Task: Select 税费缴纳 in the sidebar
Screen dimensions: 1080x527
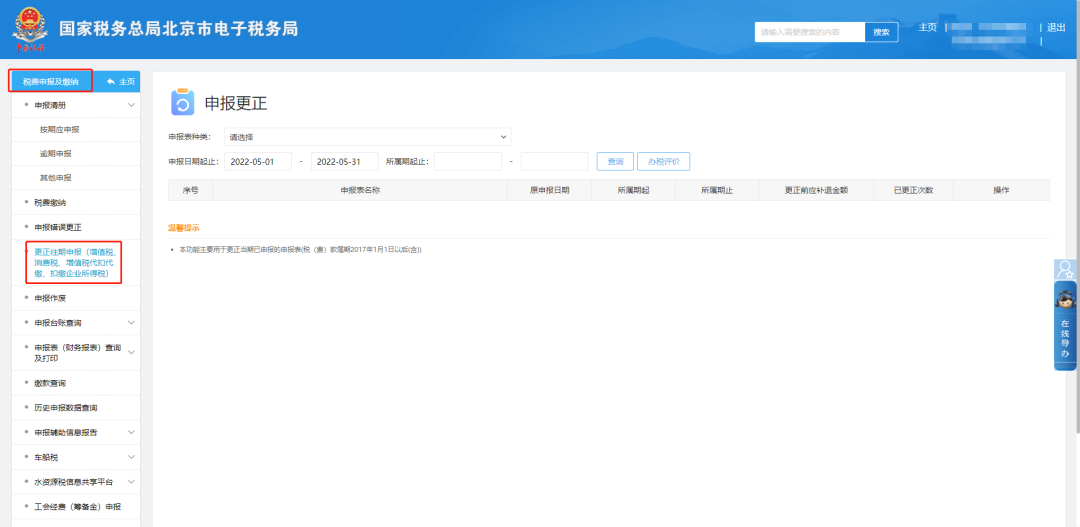Action: 50,203
